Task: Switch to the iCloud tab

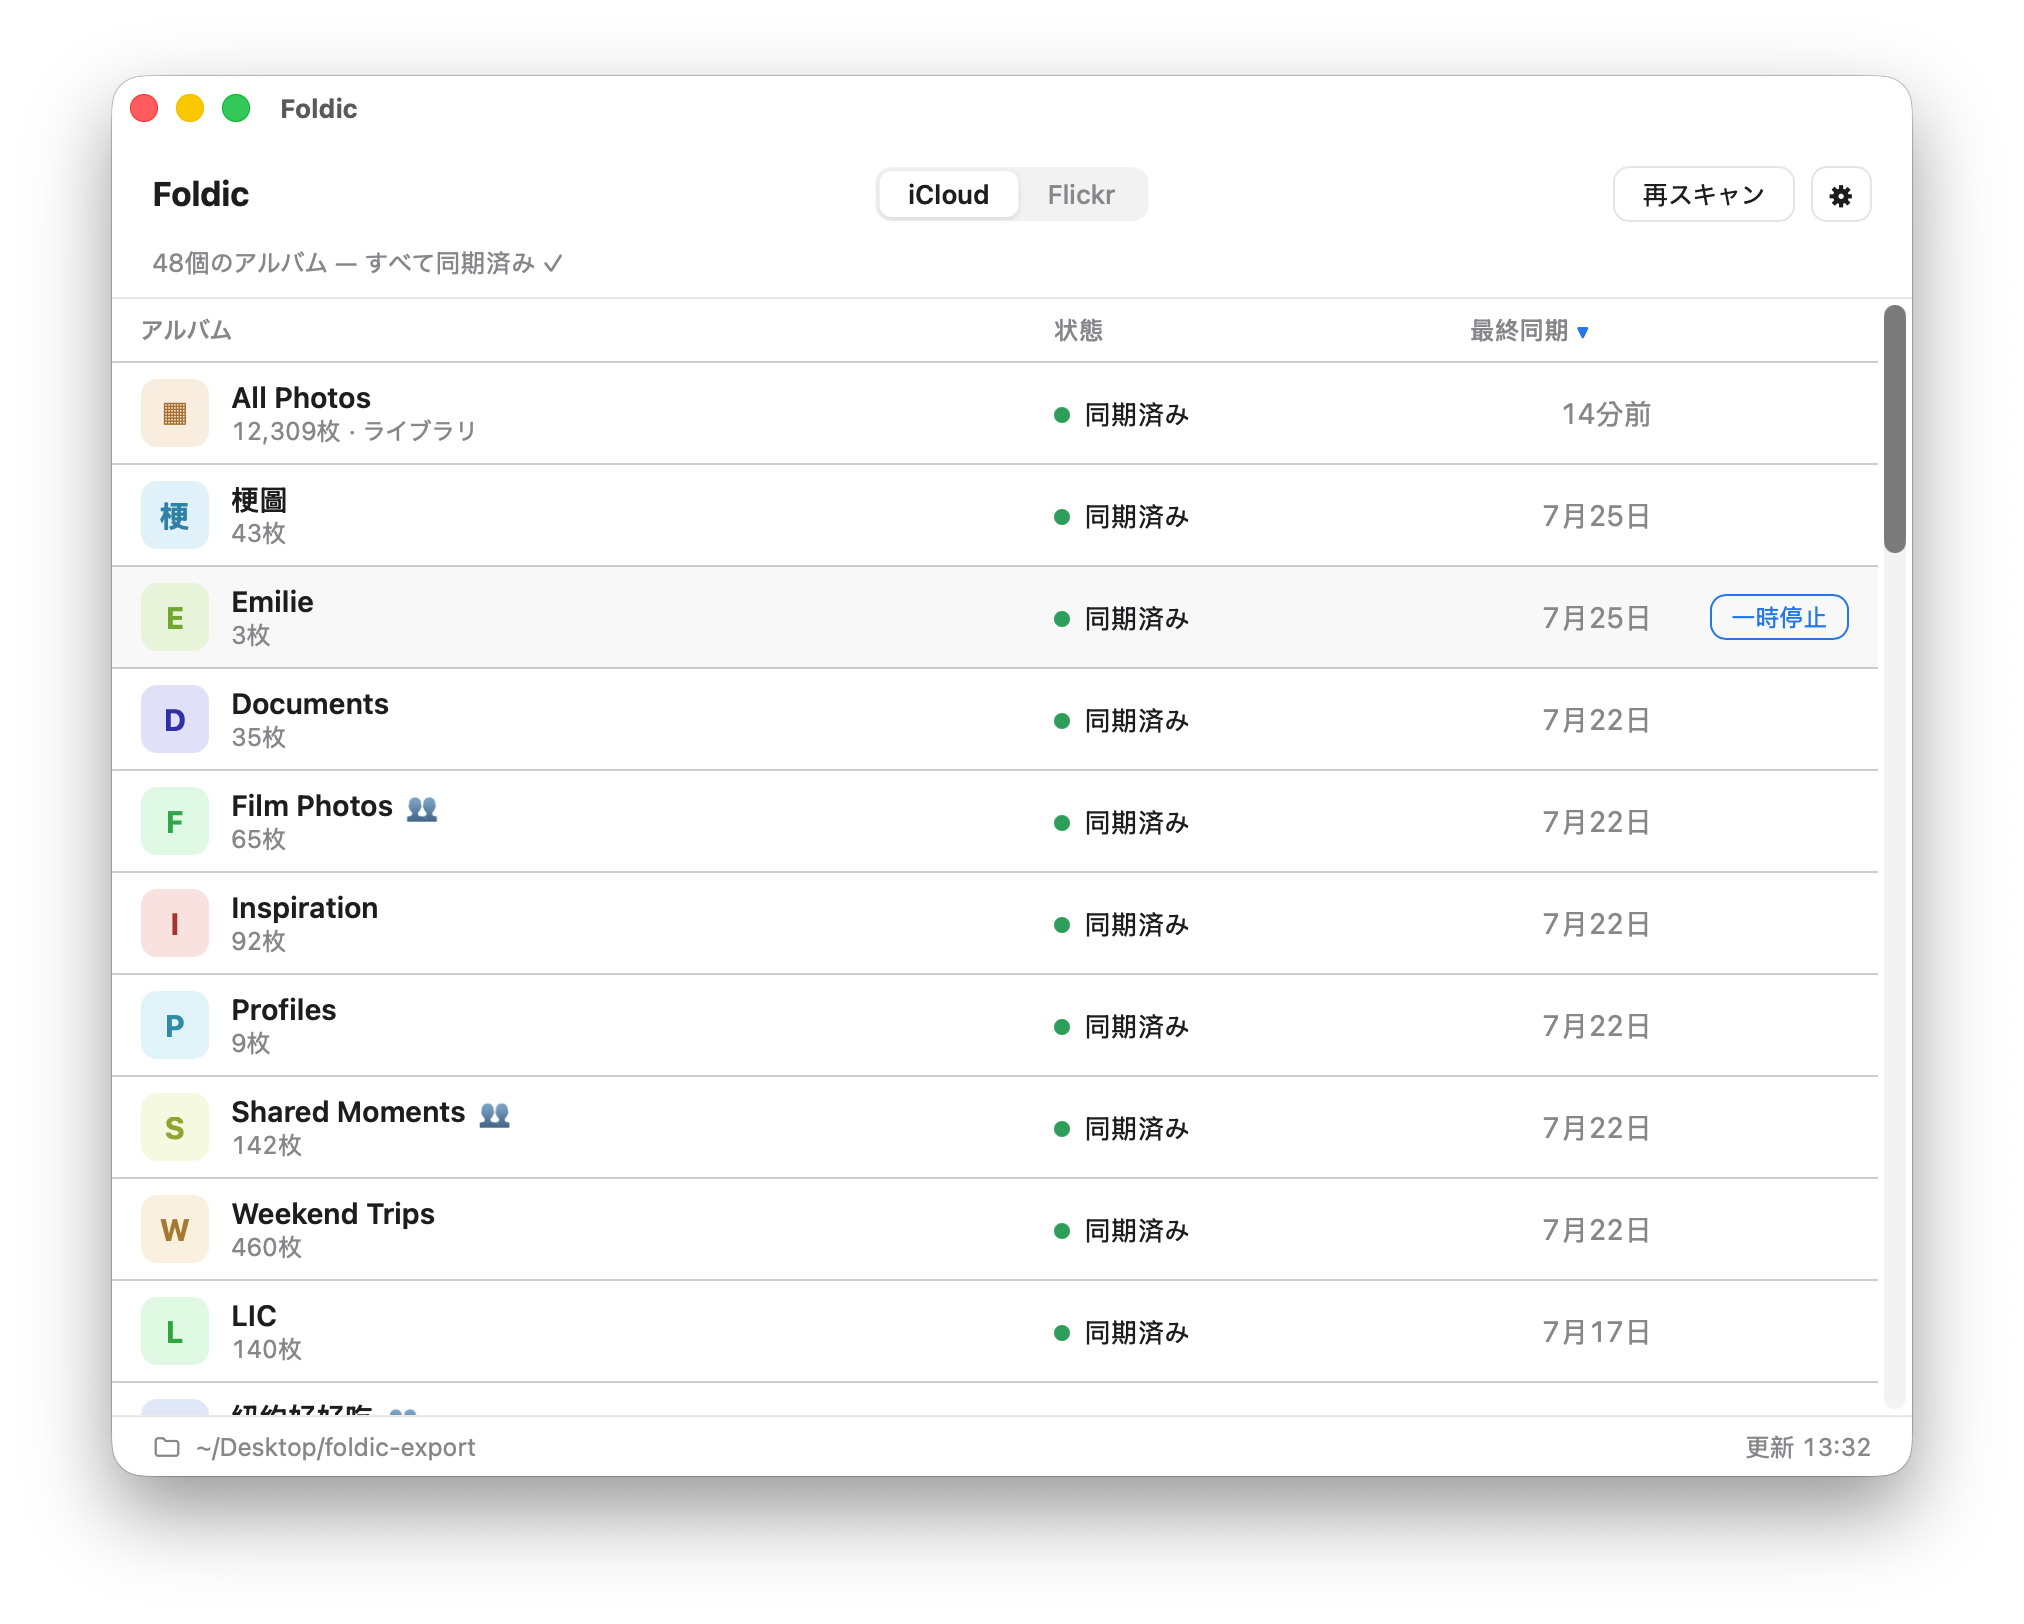Action: [x=948, y=194]
